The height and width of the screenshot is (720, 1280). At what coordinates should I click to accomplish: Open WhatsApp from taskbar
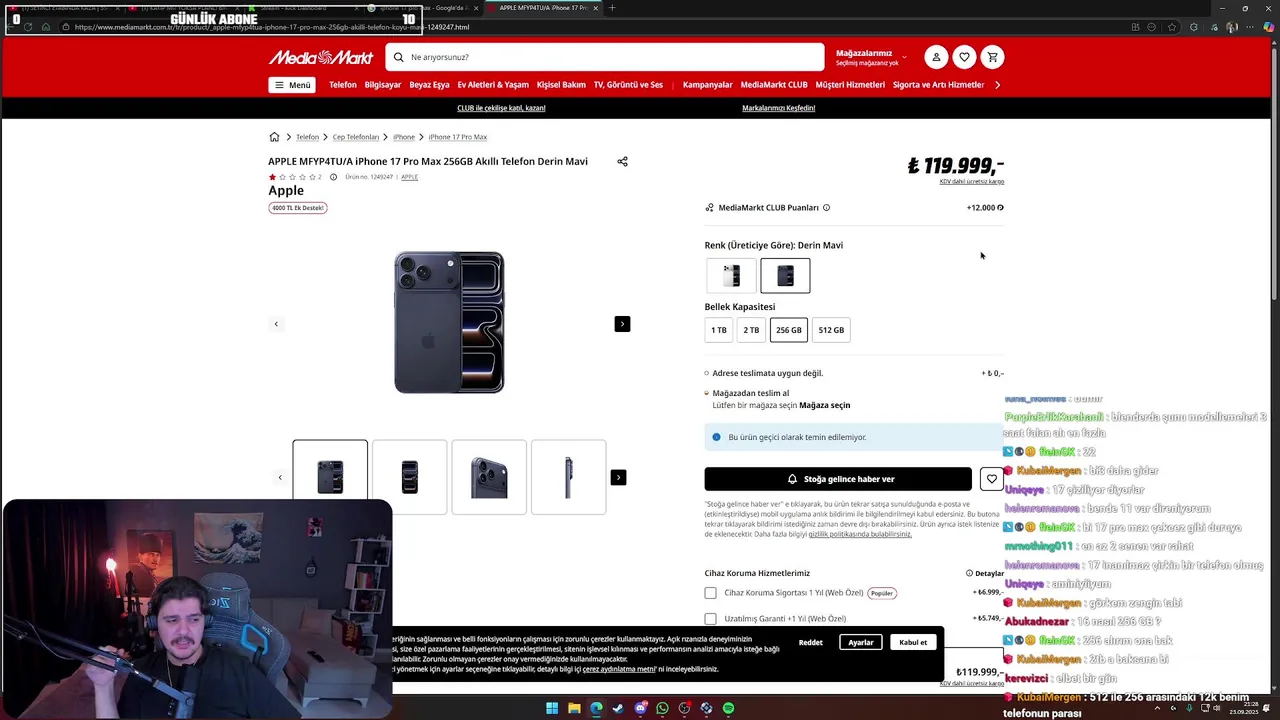(662, 709)
